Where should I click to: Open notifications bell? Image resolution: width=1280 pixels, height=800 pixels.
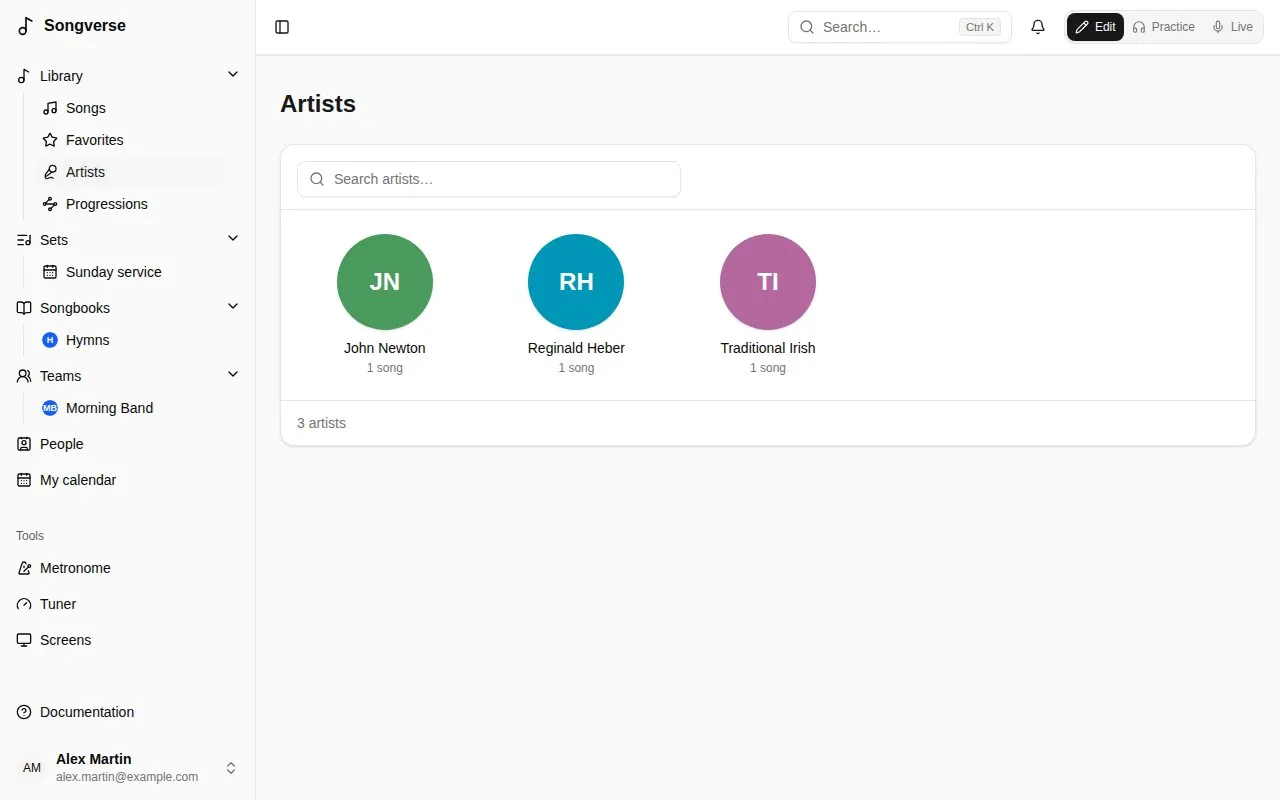point(1038,27)
